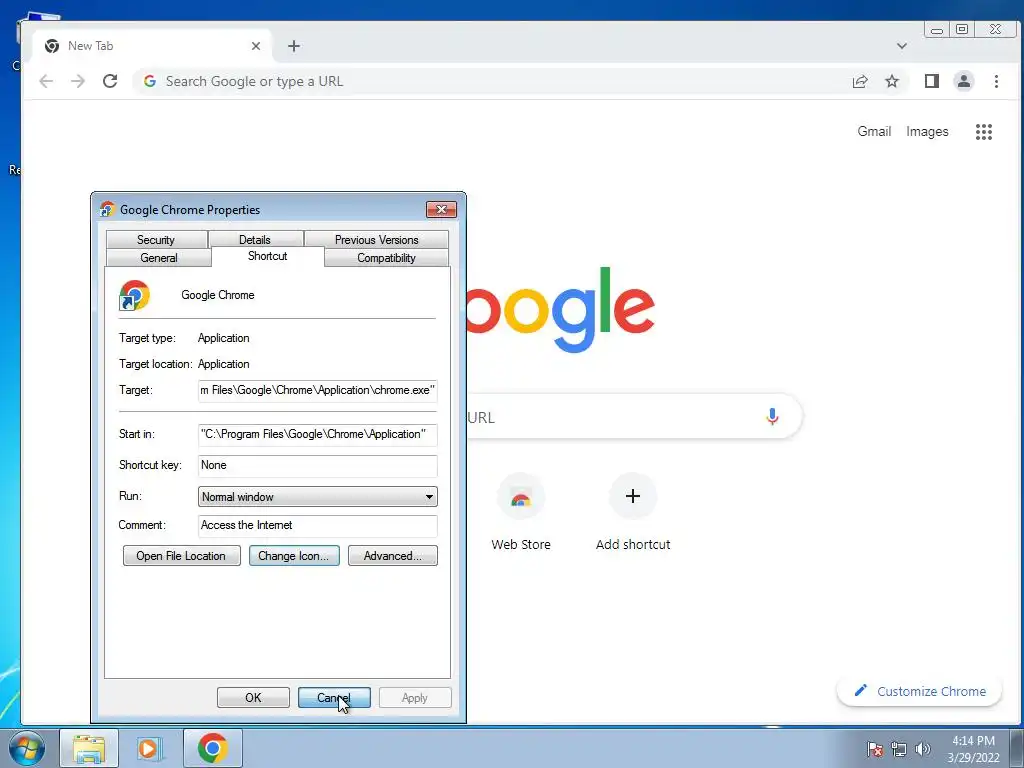Select the Shortcut tab
1024x768 pixels.
click(x=268, y=256)
